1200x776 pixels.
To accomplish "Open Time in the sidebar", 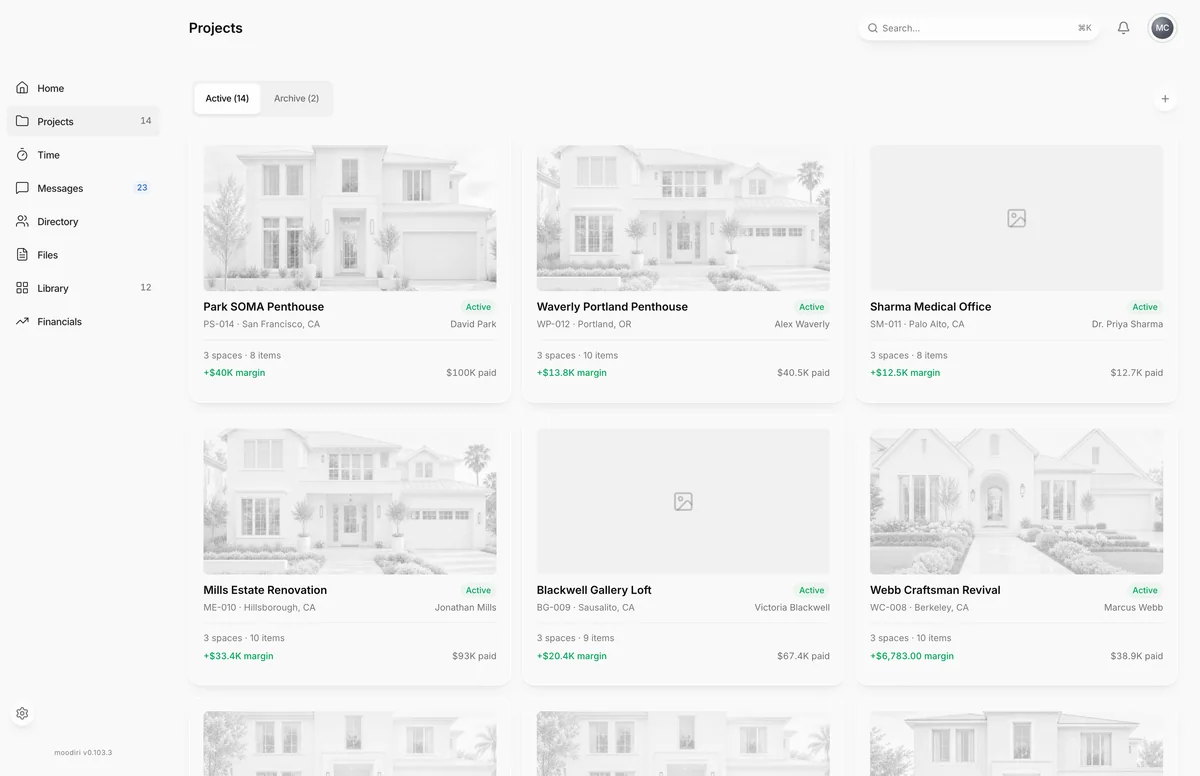I will (83, 155).
